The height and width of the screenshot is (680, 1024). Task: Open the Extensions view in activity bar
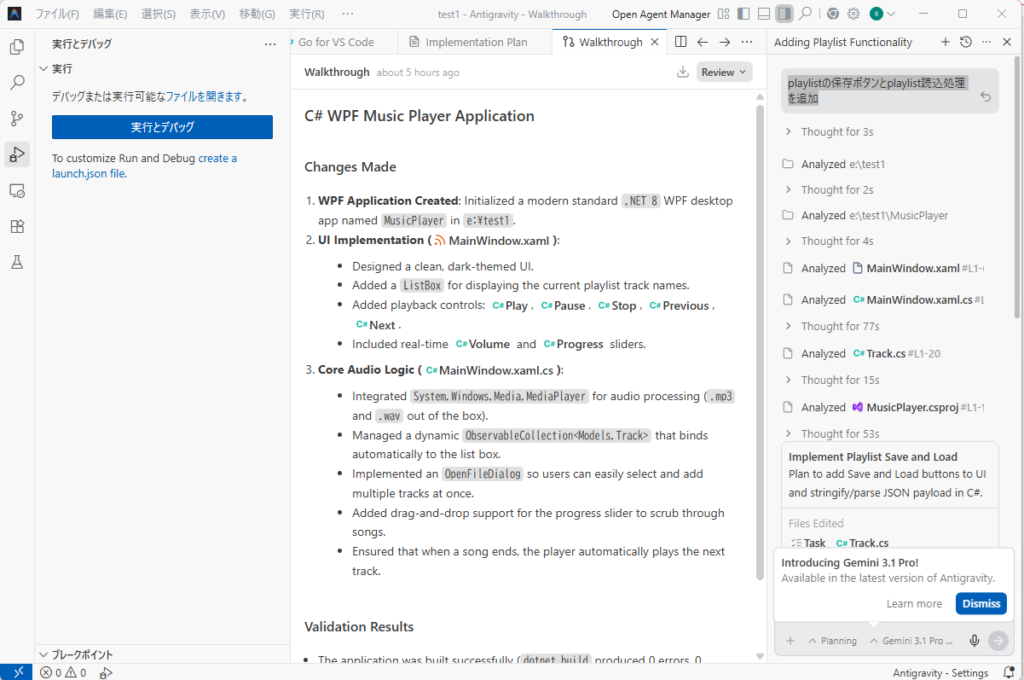[x=17, y=226]
